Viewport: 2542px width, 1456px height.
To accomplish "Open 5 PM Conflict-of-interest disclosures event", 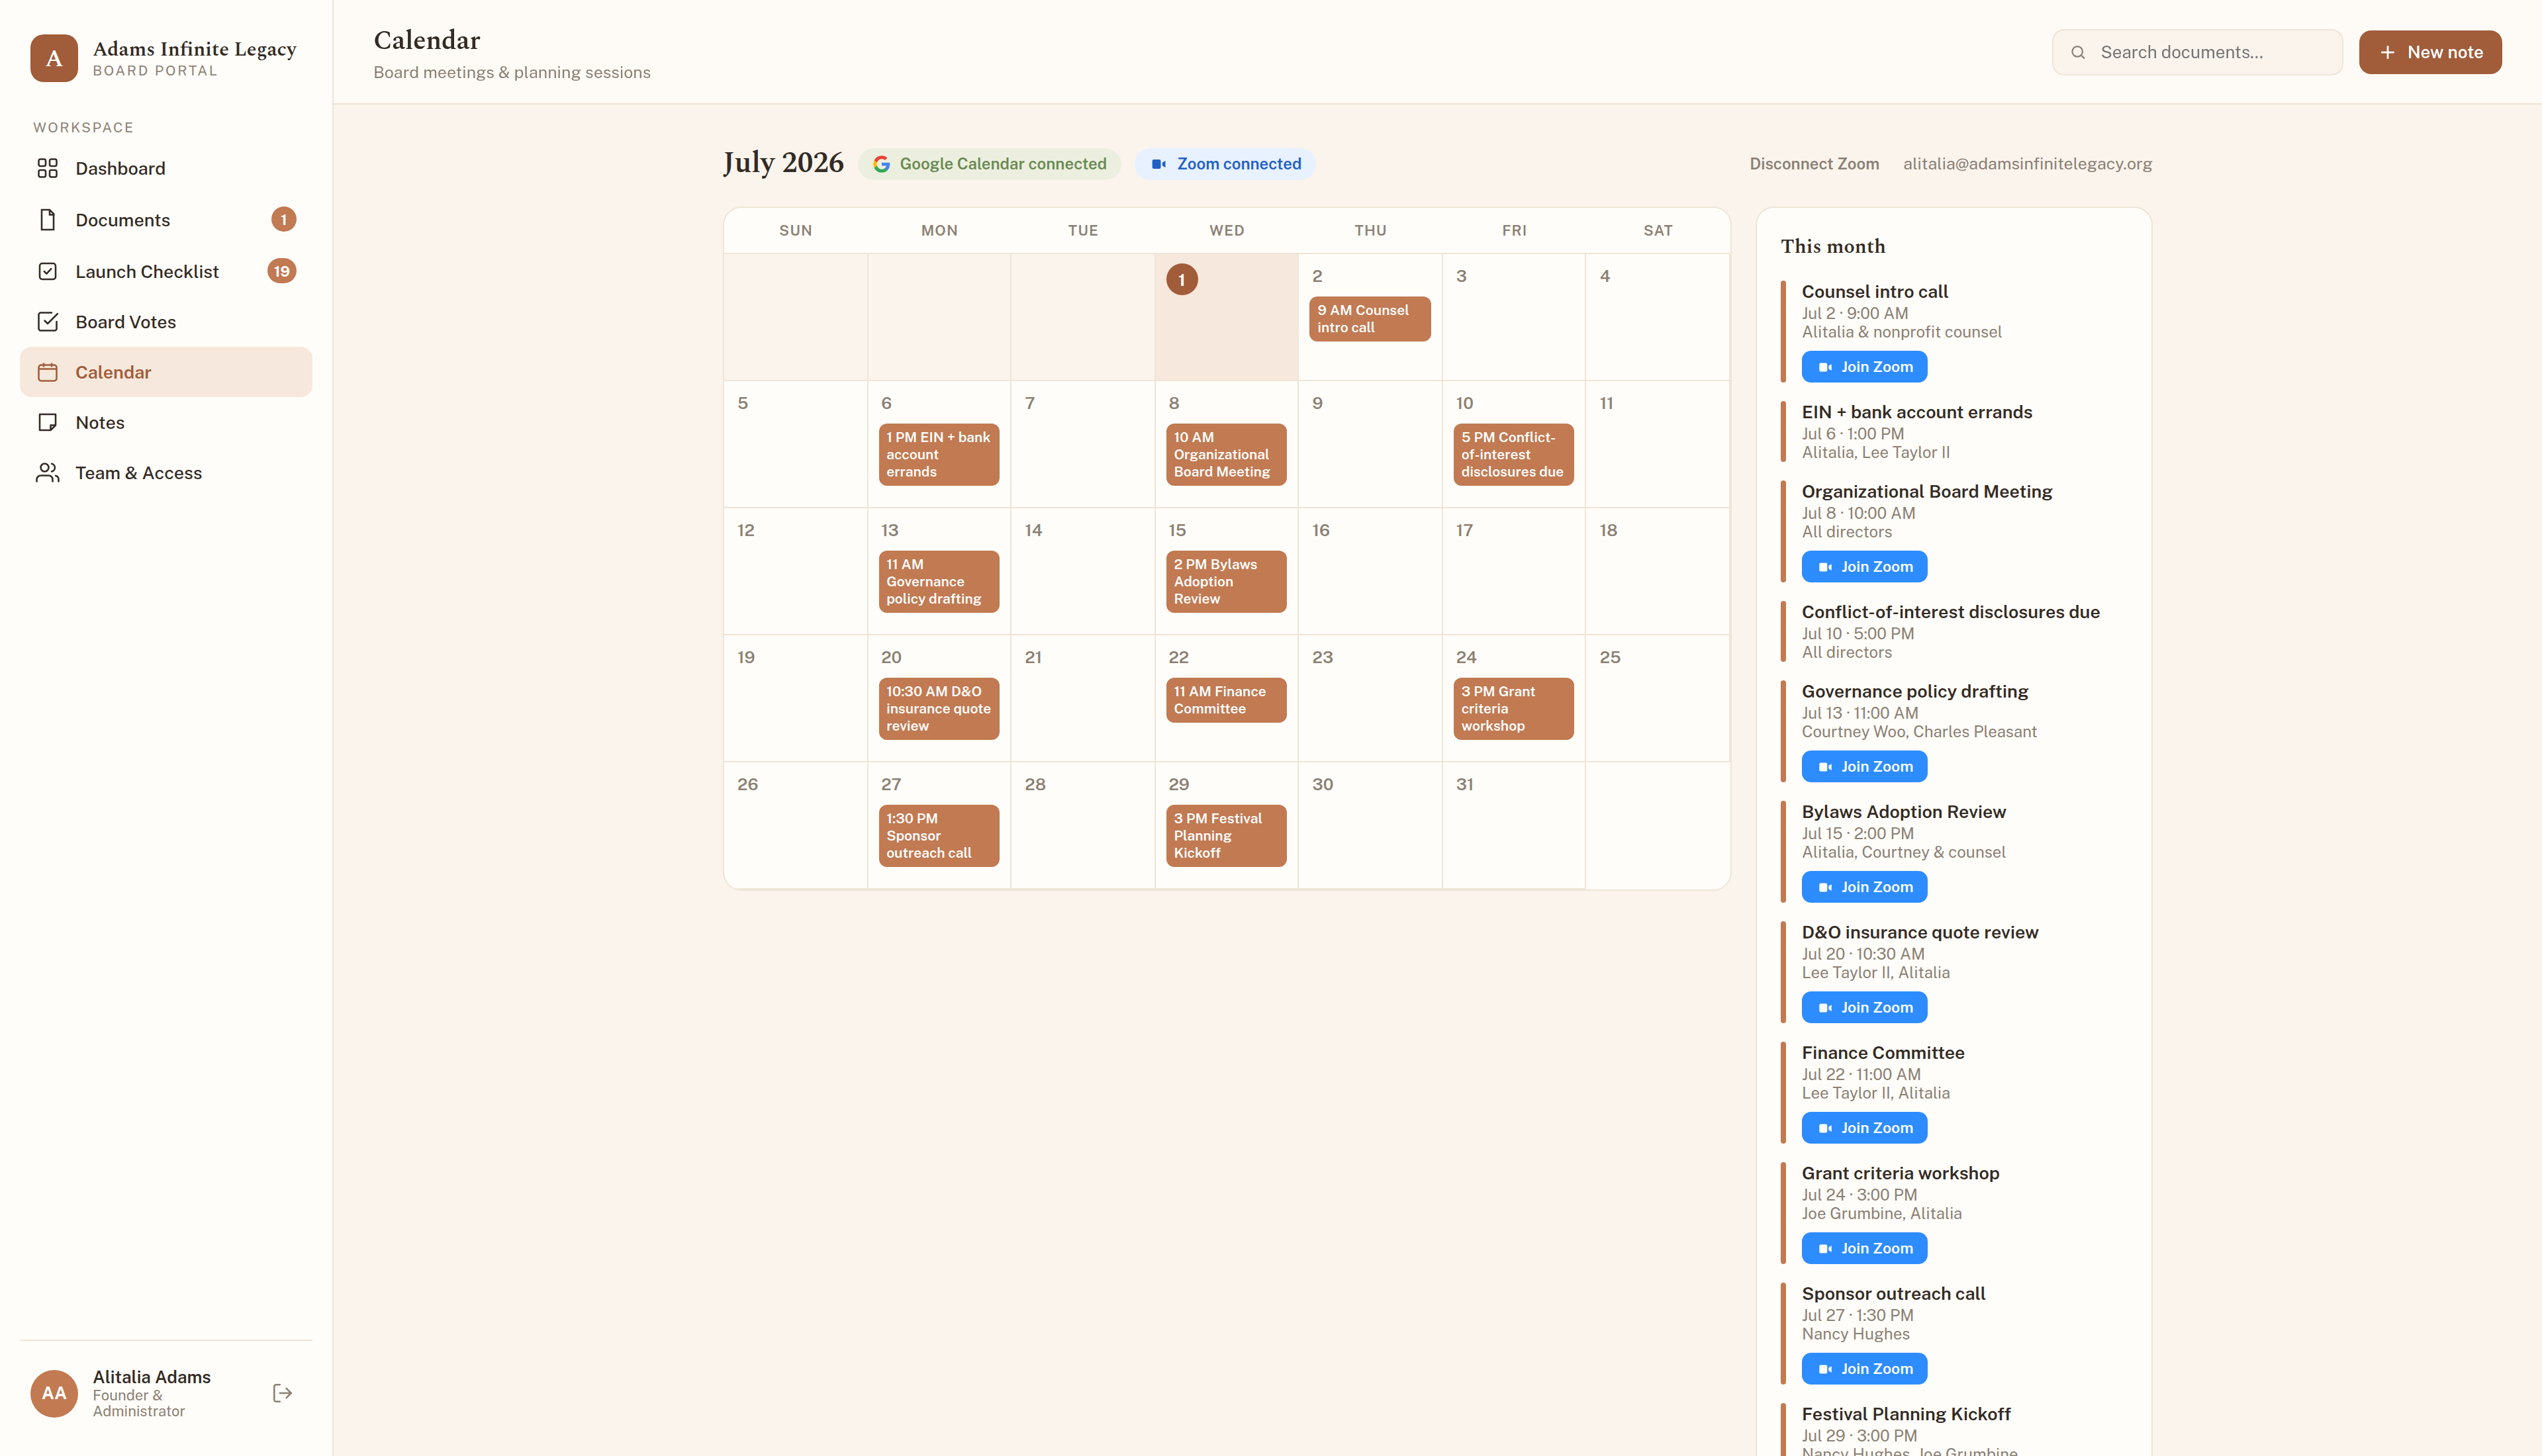I will [x=1513, y=455].
